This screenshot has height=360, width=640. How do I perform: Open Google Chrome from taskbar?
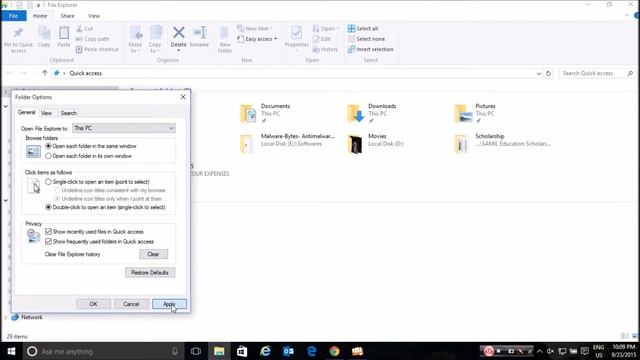334,351
